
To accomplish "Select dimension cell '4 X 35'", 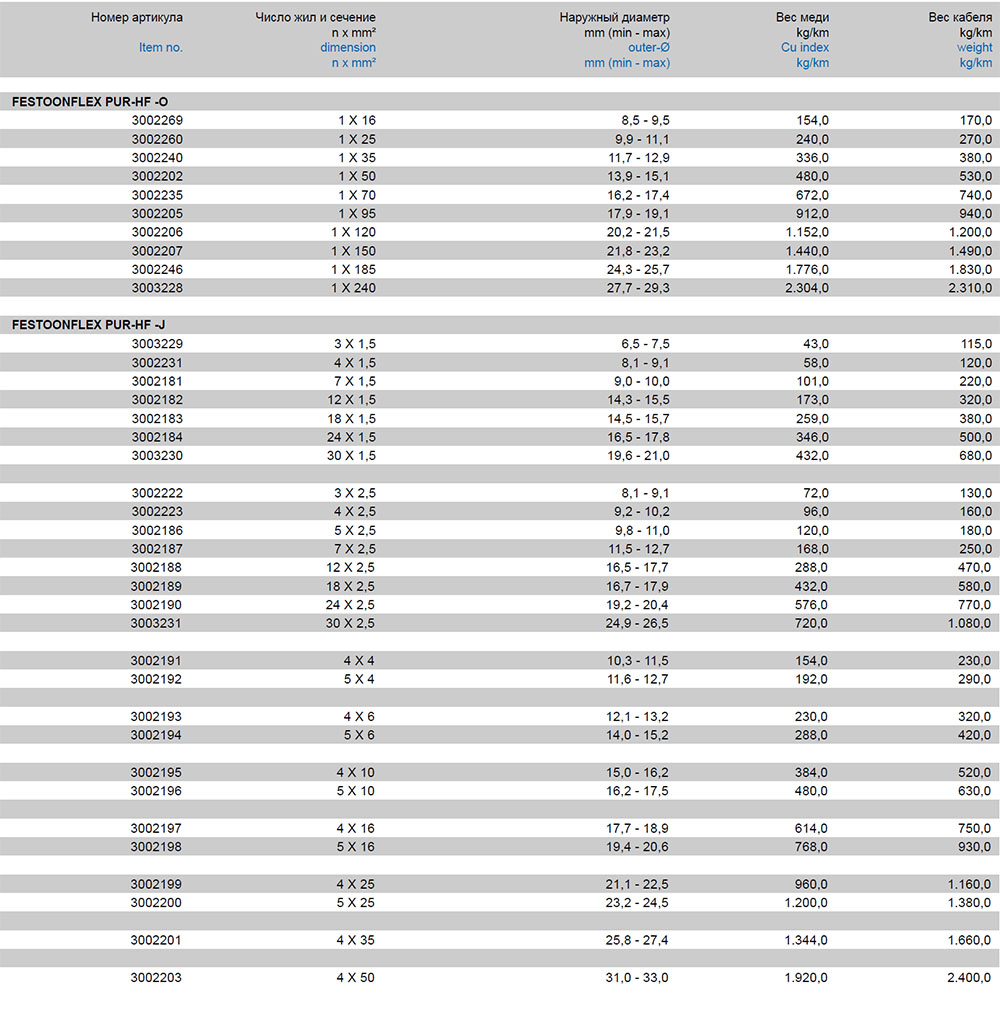I will [355, 940].
